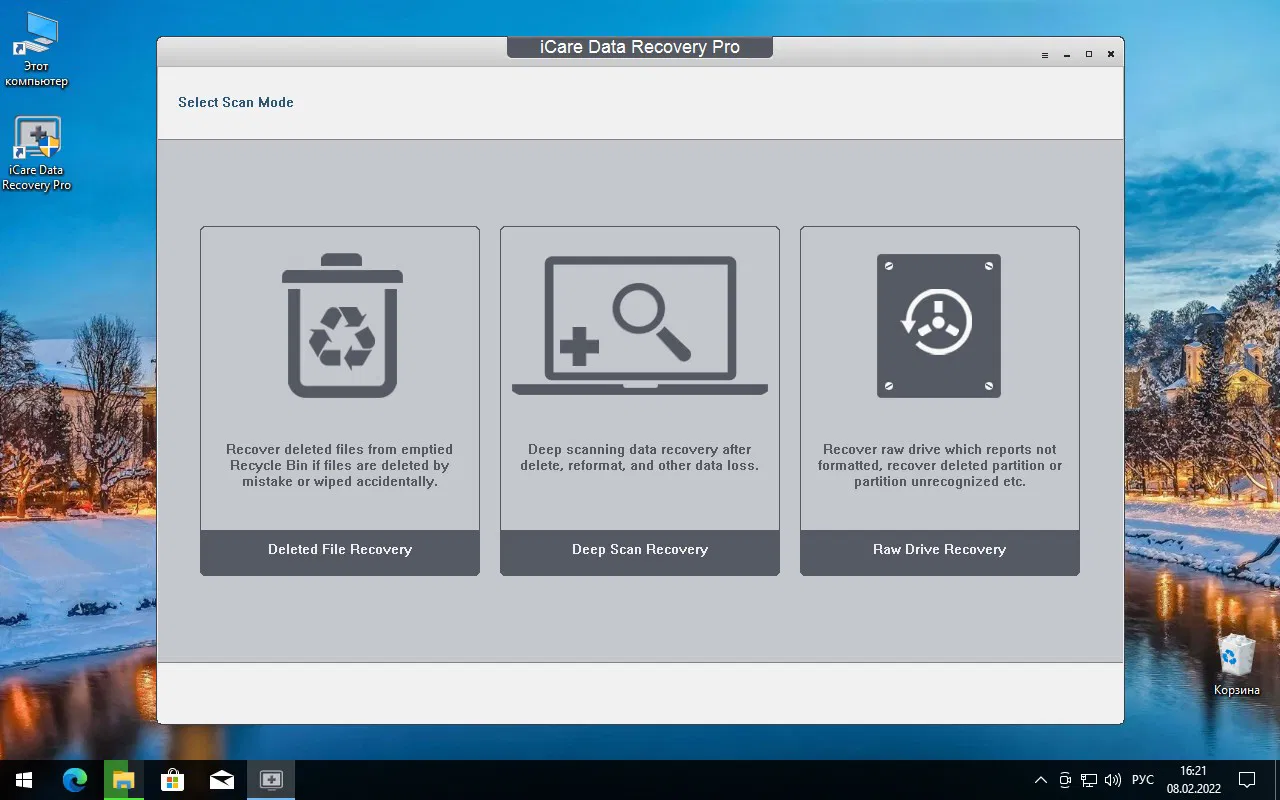
Task: Click the Meet Now camera tray icon
Action: point(1065,780)
